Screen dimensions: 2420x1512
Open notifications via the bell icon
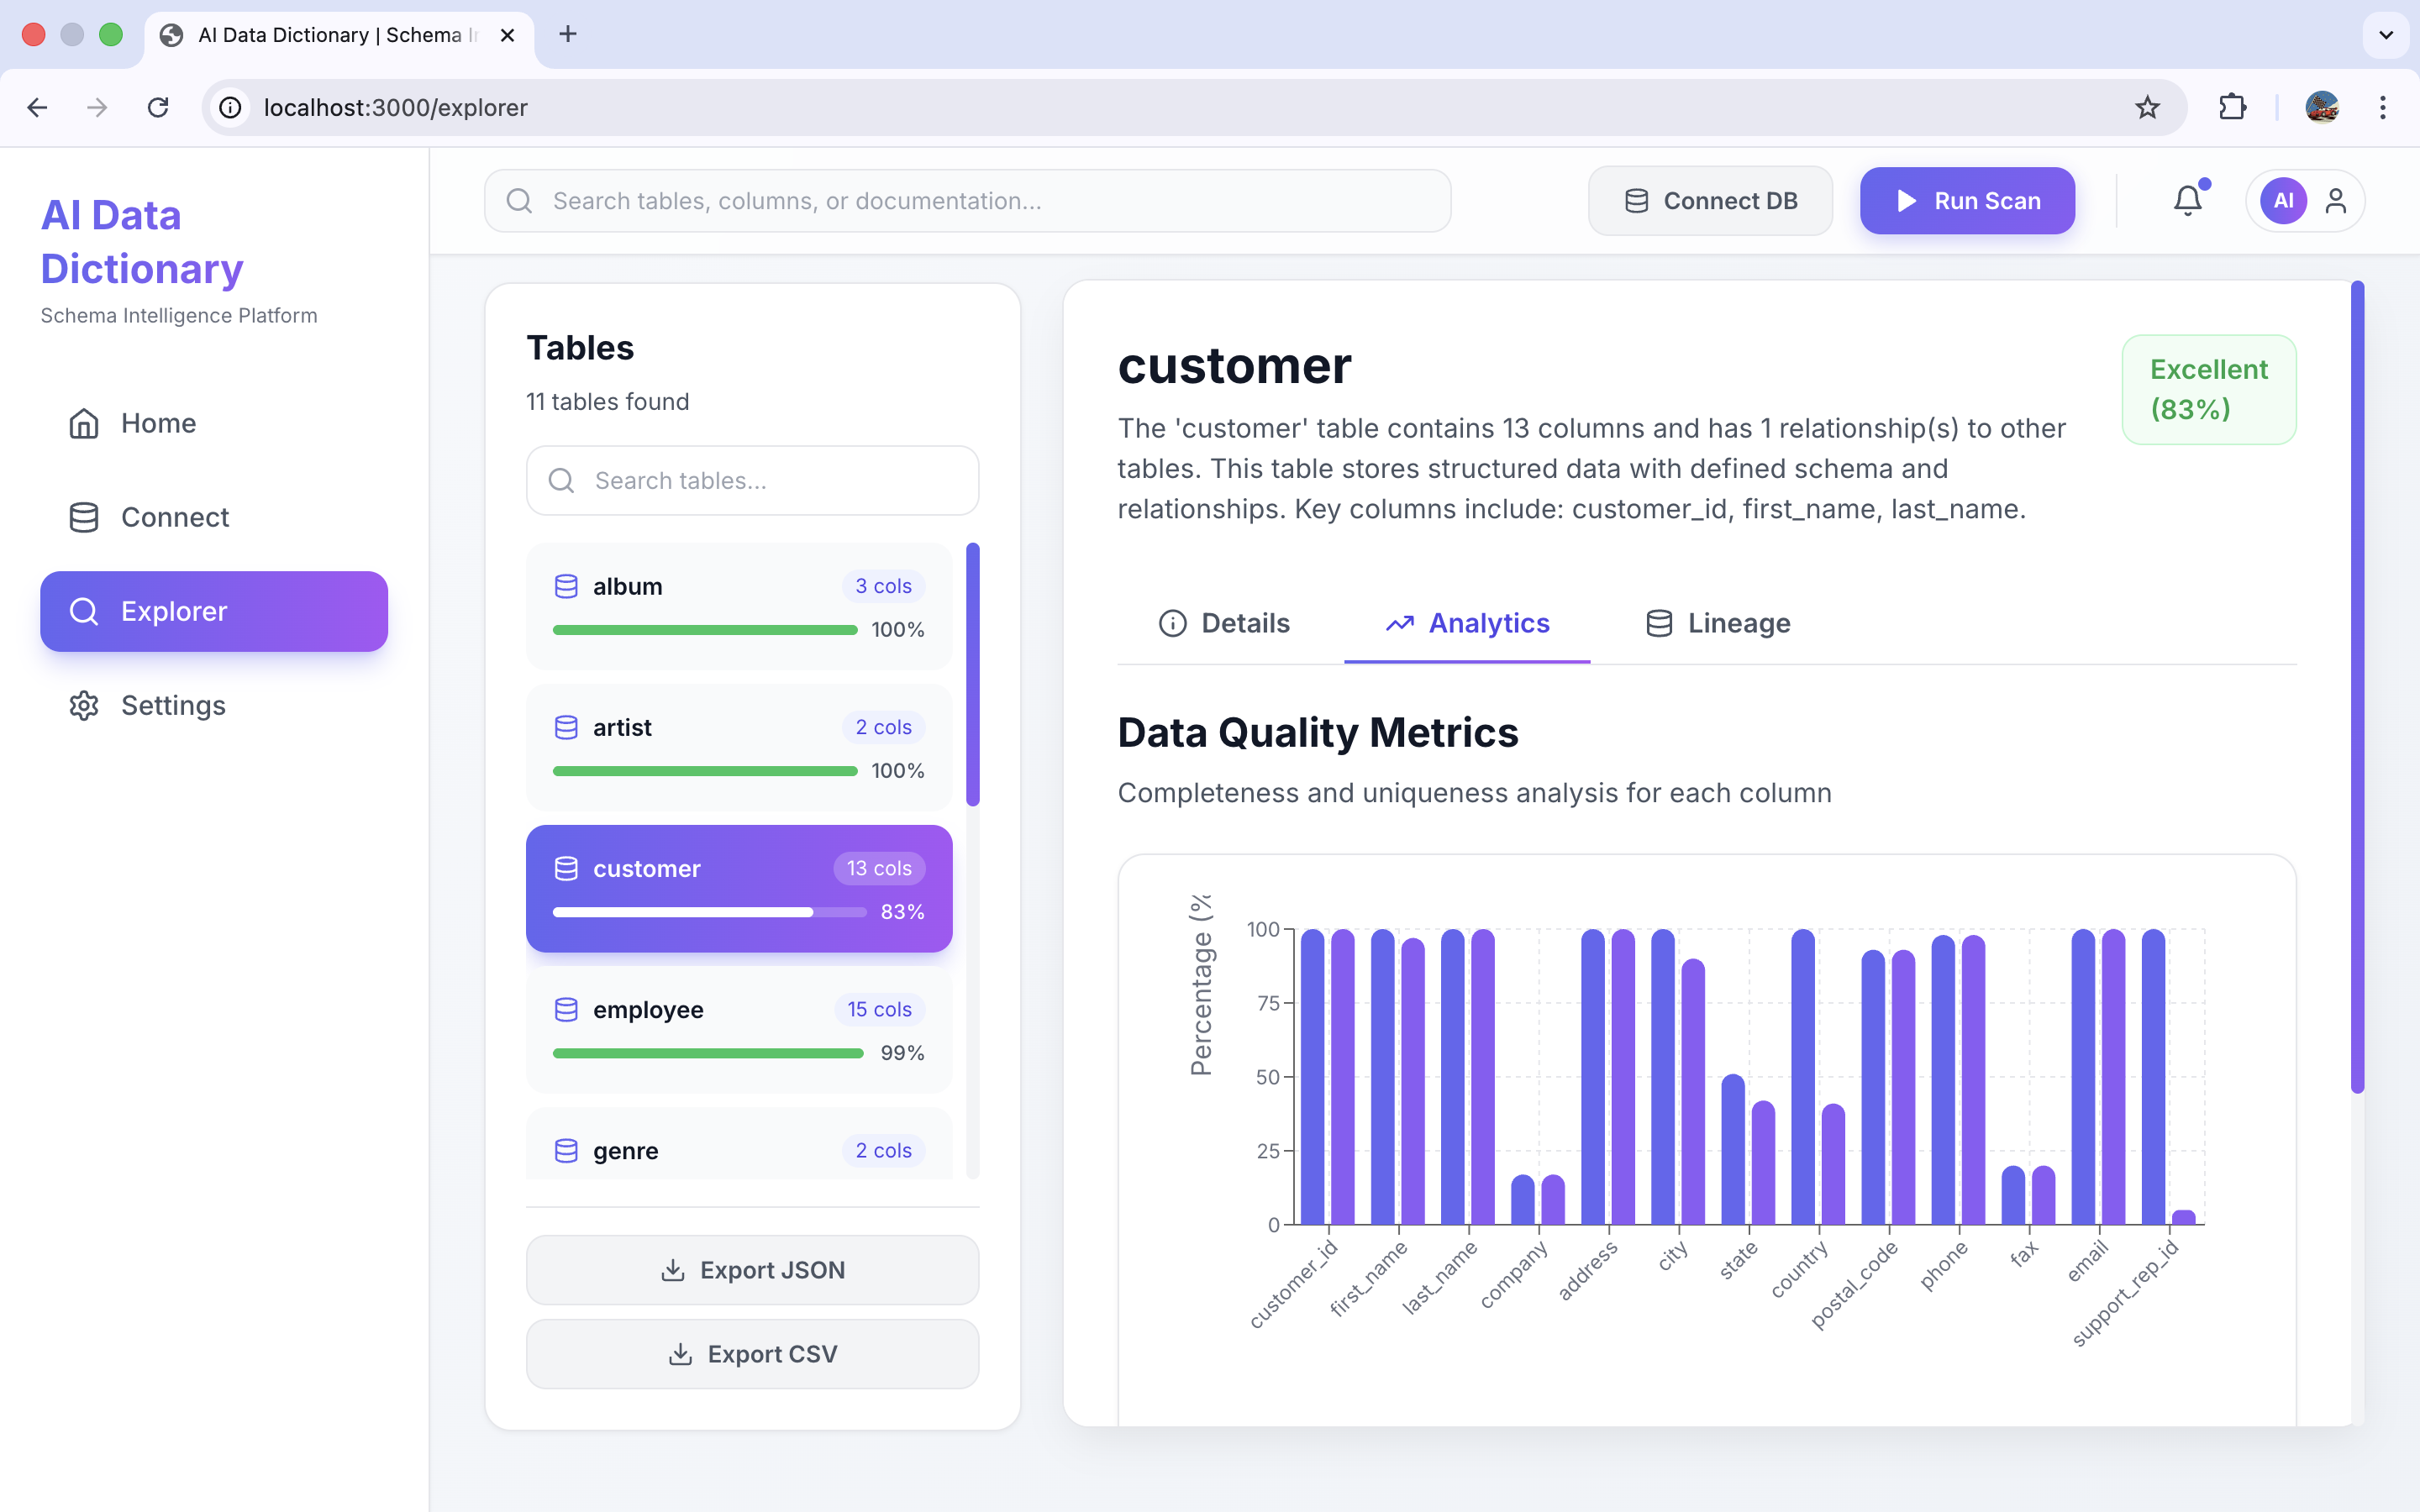(x=2188, y=200)
